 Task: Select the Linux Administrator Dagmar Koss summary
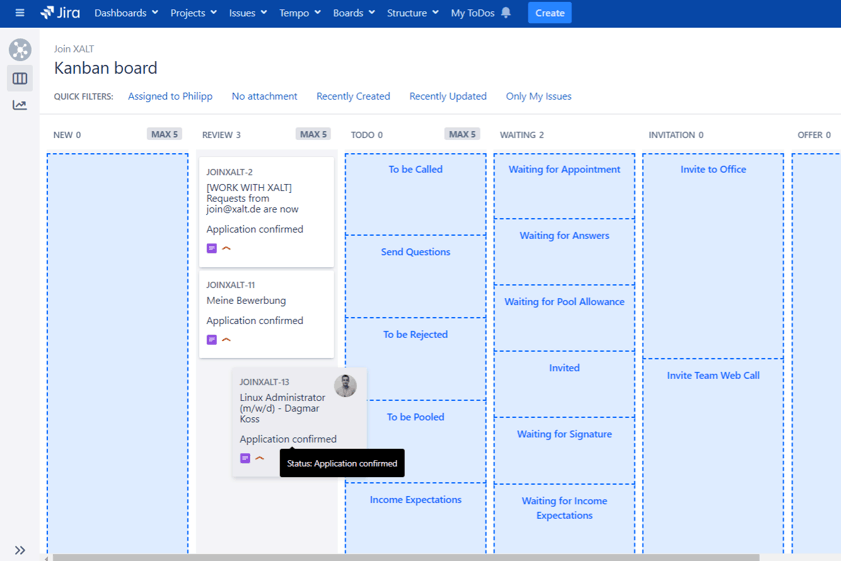(x=282, y=408)
